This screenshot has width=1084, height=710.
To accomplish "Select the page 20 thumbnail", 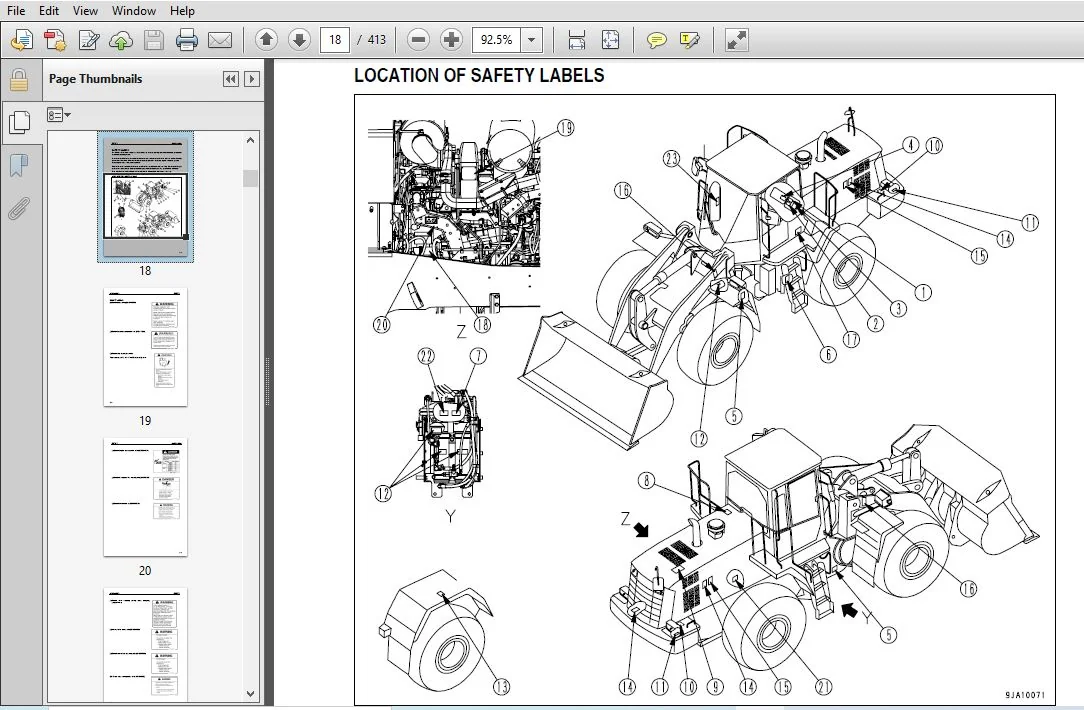I will 145,497.
